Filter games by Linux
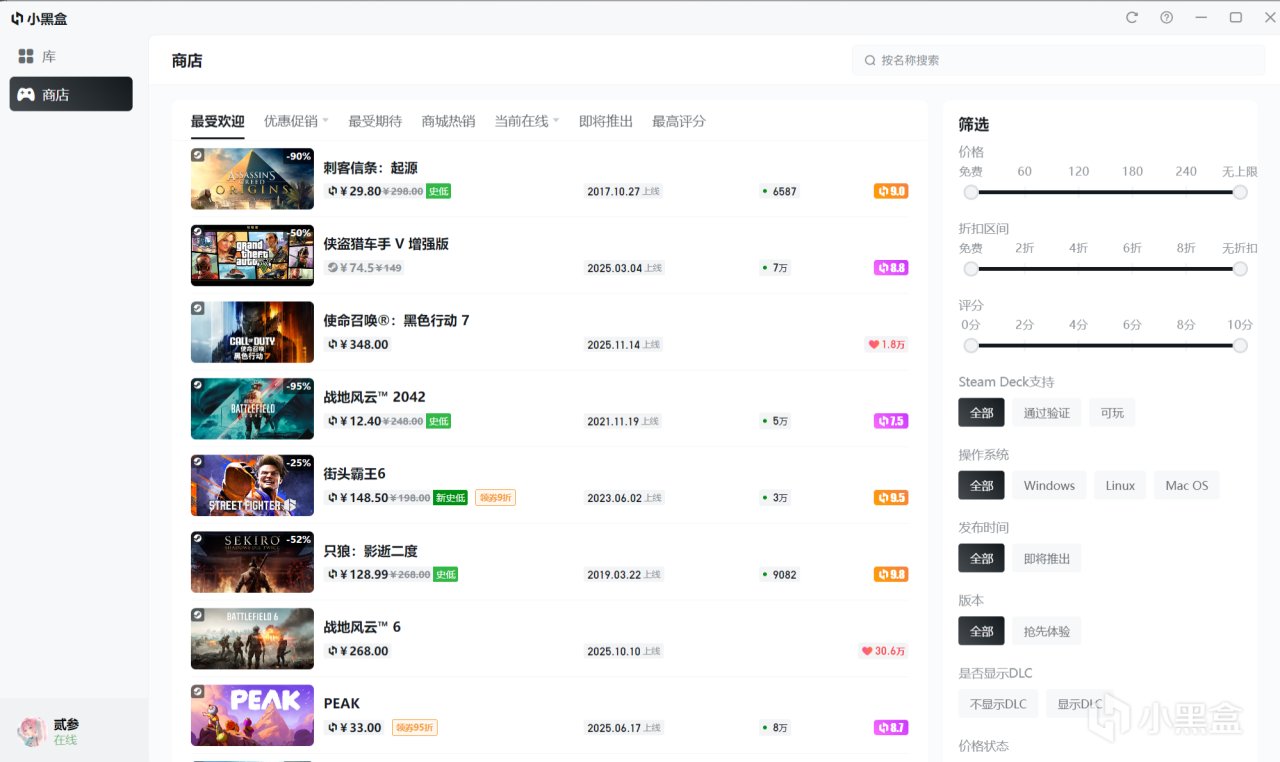Viewport: 1280px width, 762px height. 1120,486
